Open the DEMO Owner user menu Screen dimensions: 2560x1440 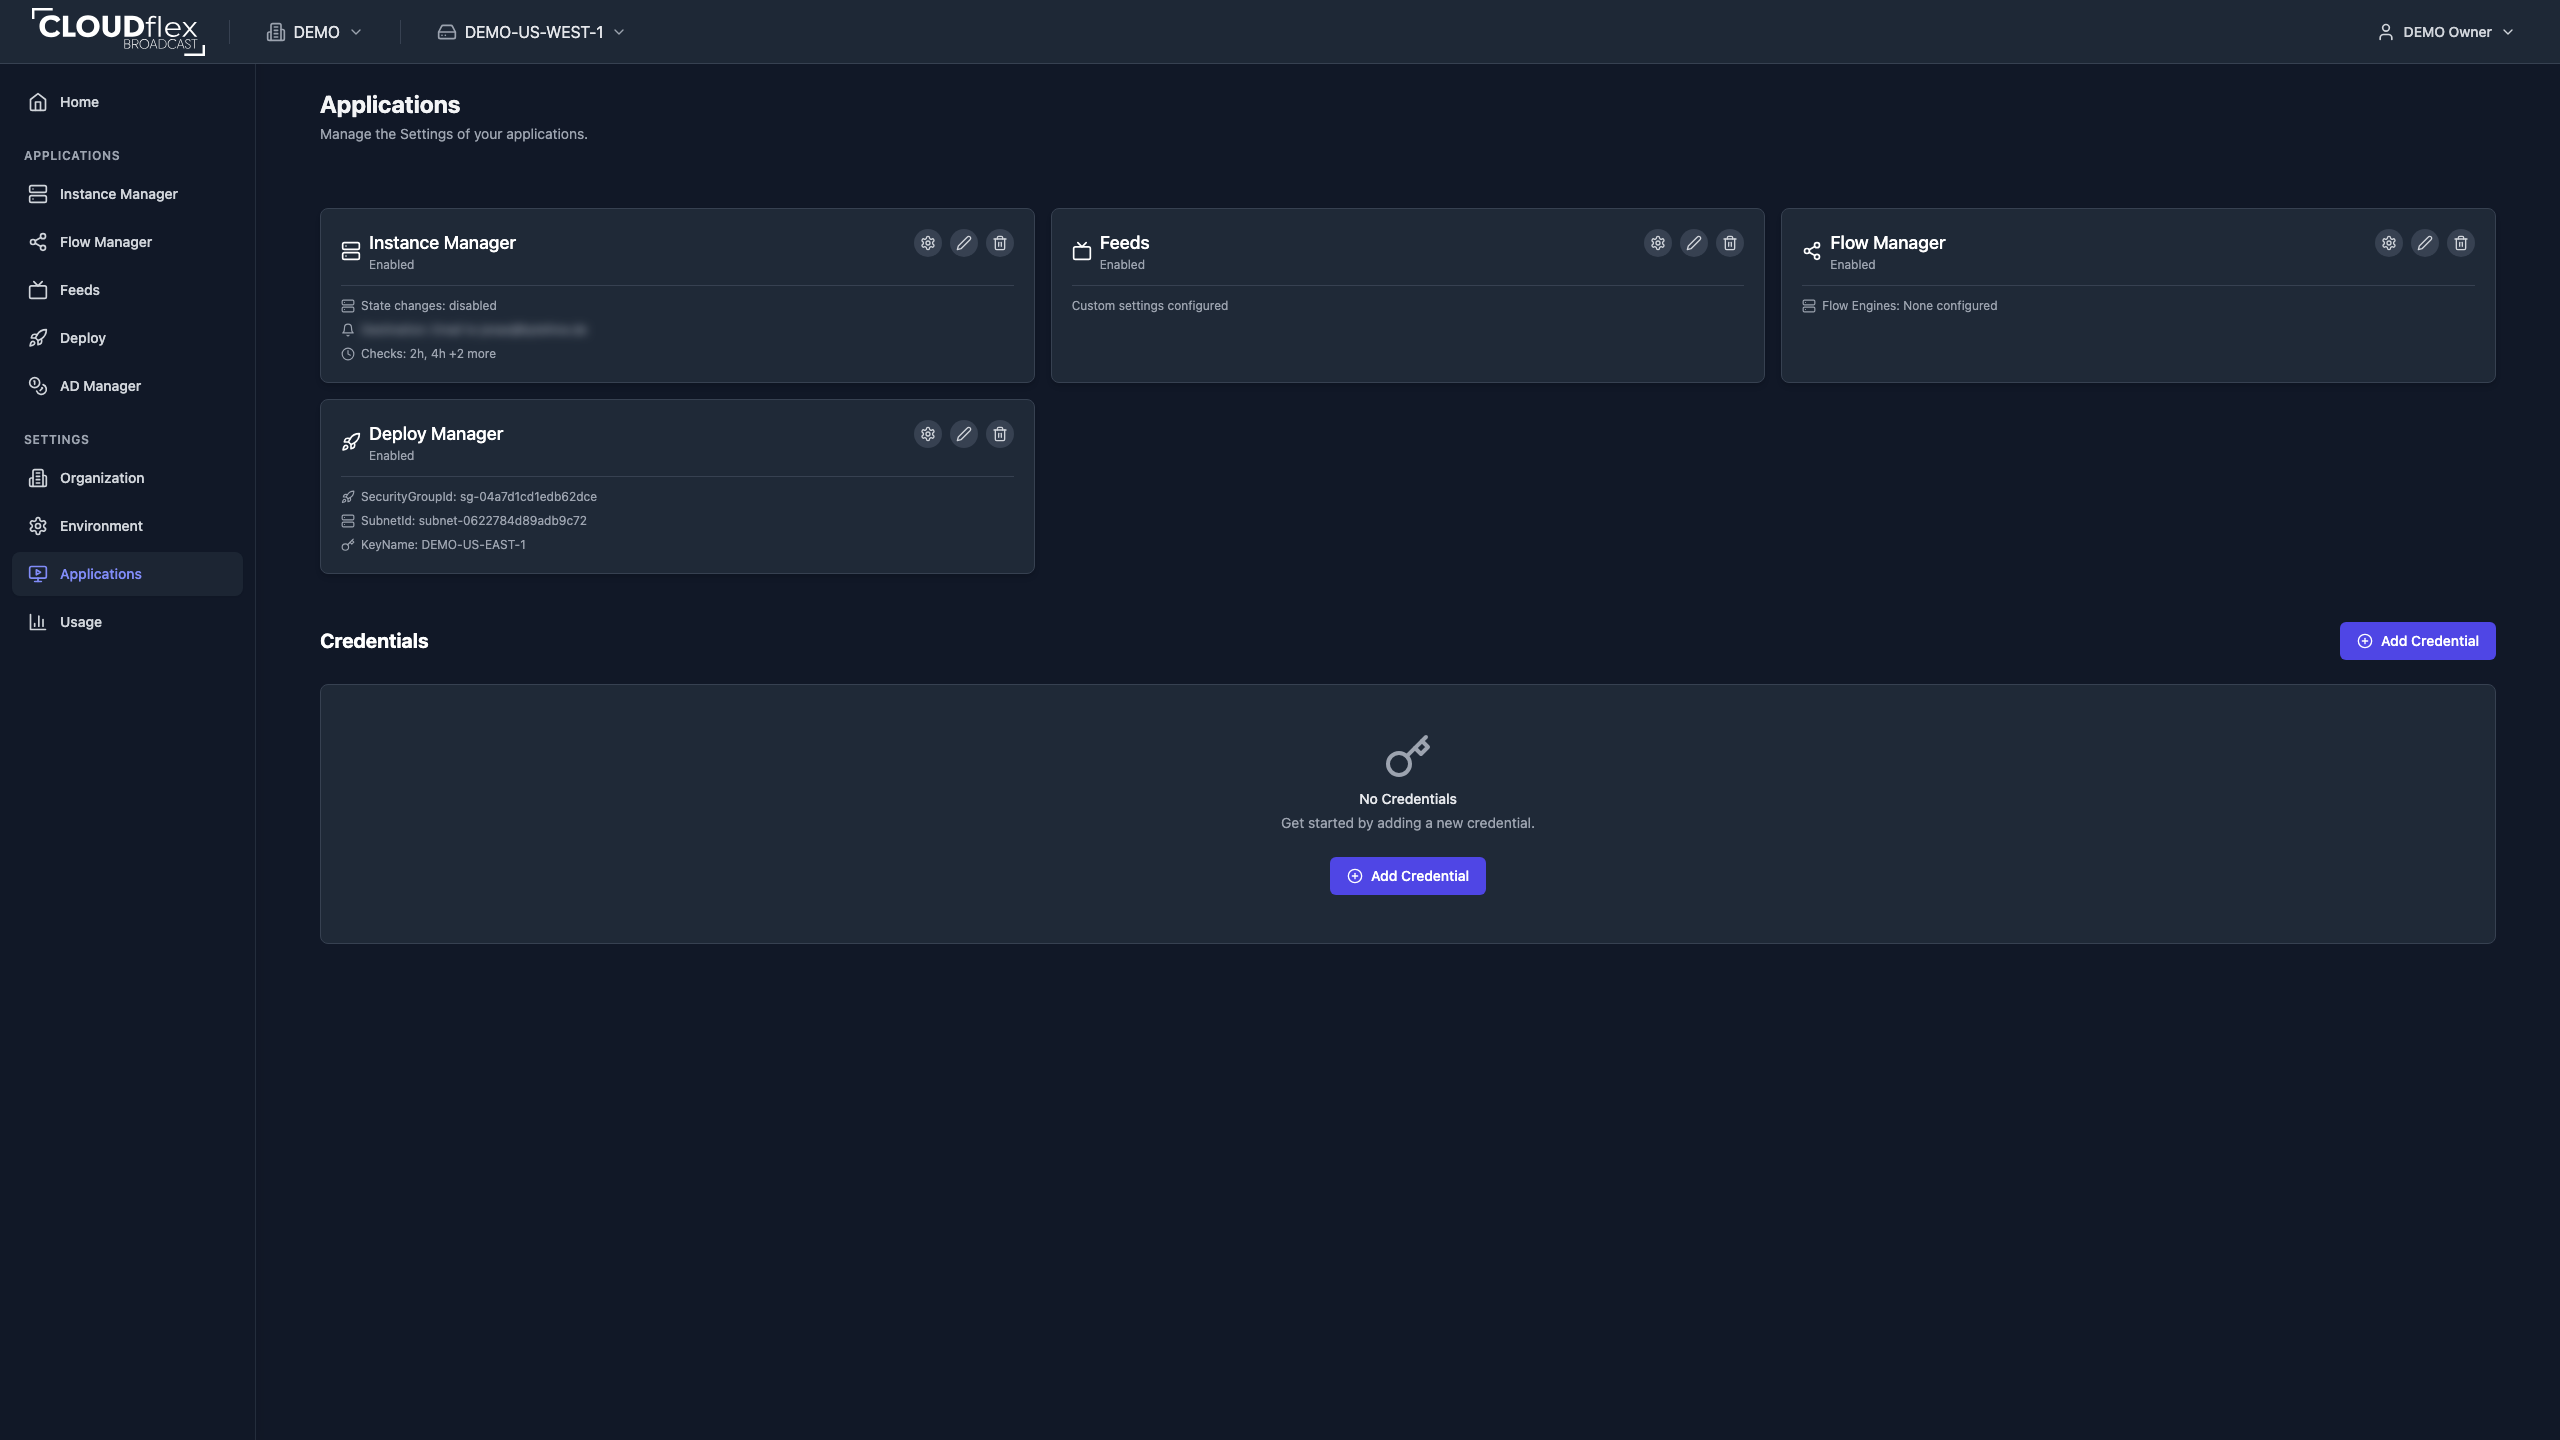pos(2445,32)
